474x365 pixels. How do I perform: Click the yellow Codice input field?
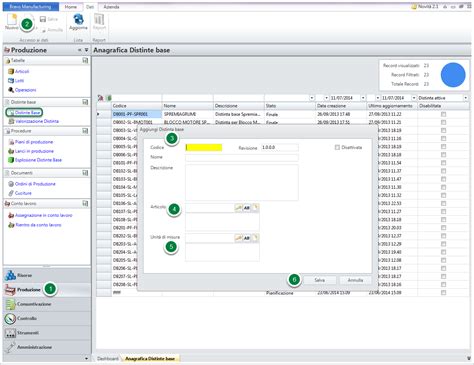point(204,147)
